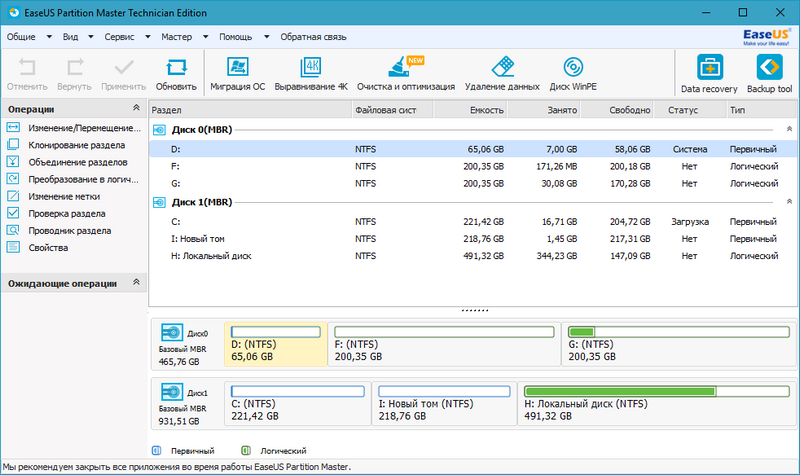
Task: Click the Применить checkmark toolbar icon
Action: pyautogui.click(x=123, y=67)
